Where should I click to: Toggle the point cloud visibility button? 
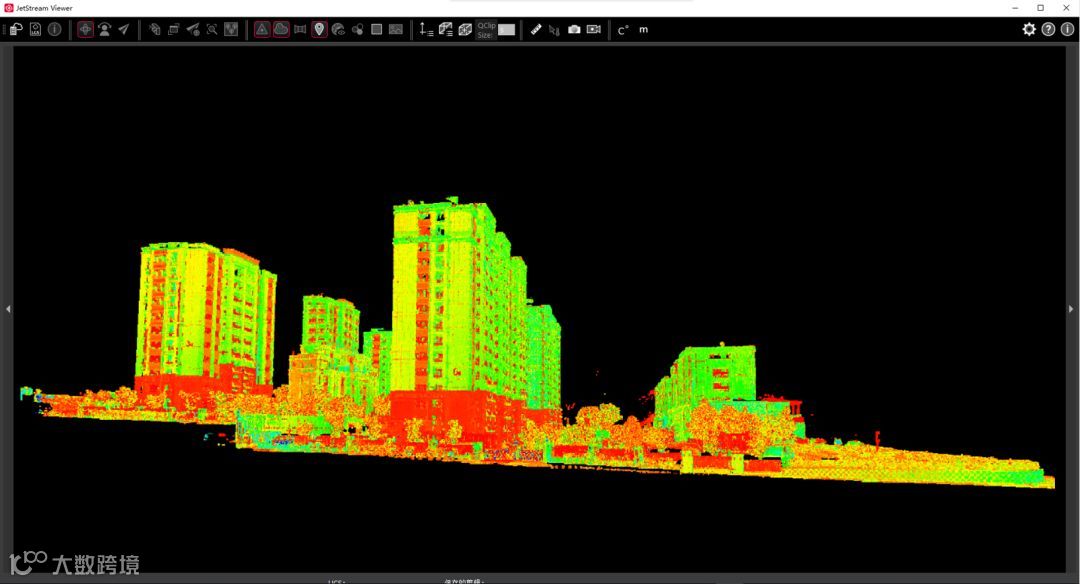[281, 29]
